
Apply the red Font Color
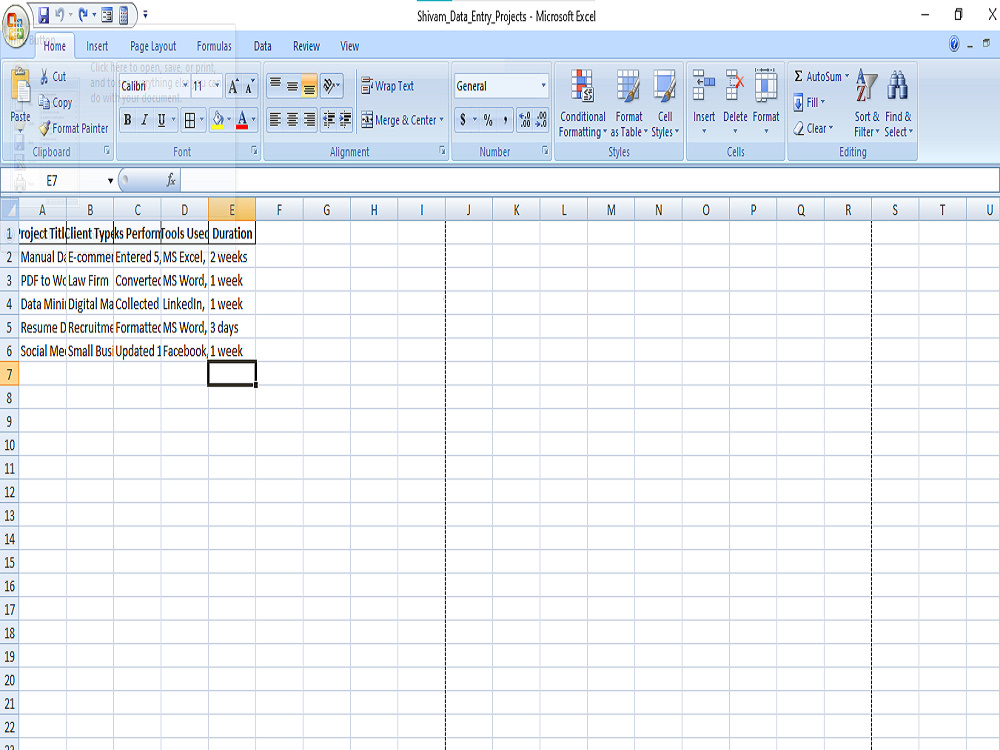coord(242,120)
